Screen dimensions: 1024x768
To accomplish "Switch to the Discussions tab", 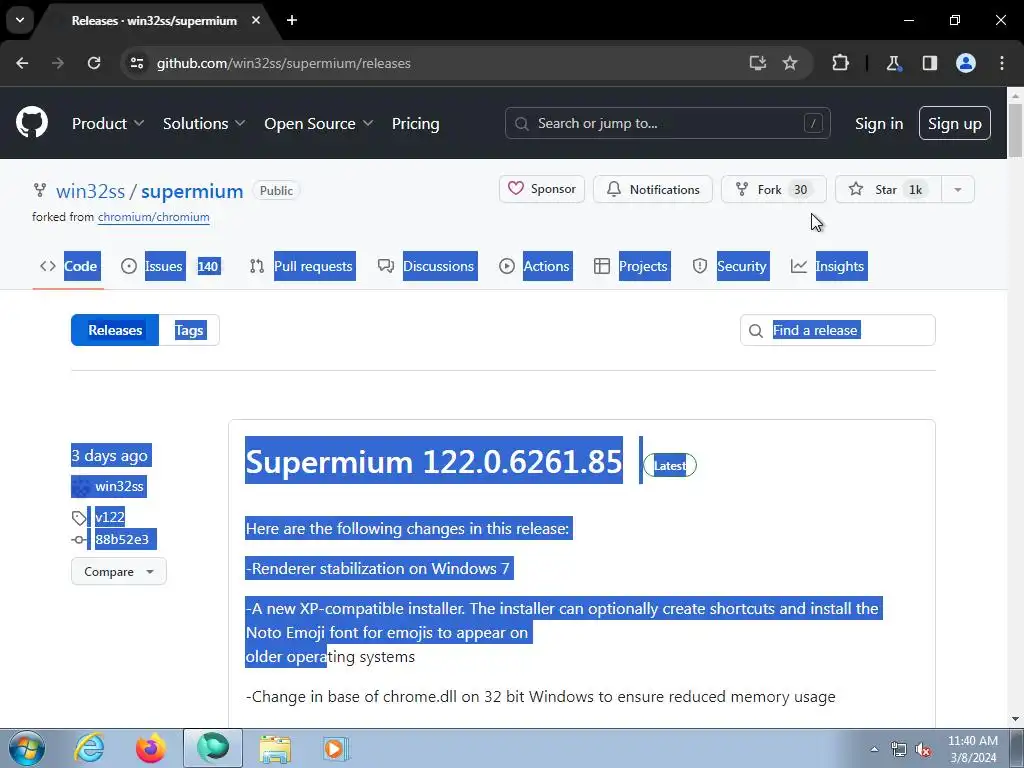I will [x=427, y=266].
